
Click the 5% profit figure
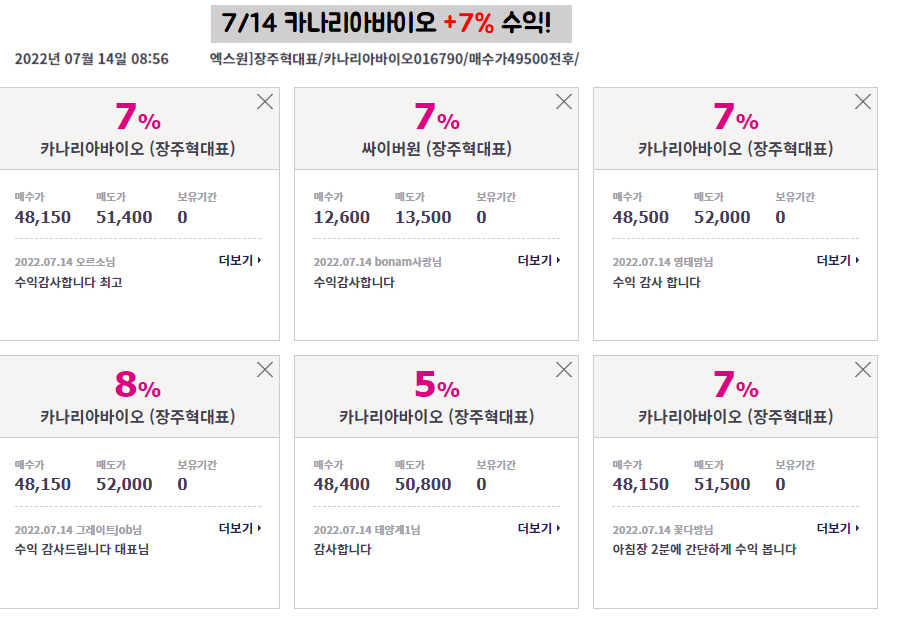click(437, 385)
